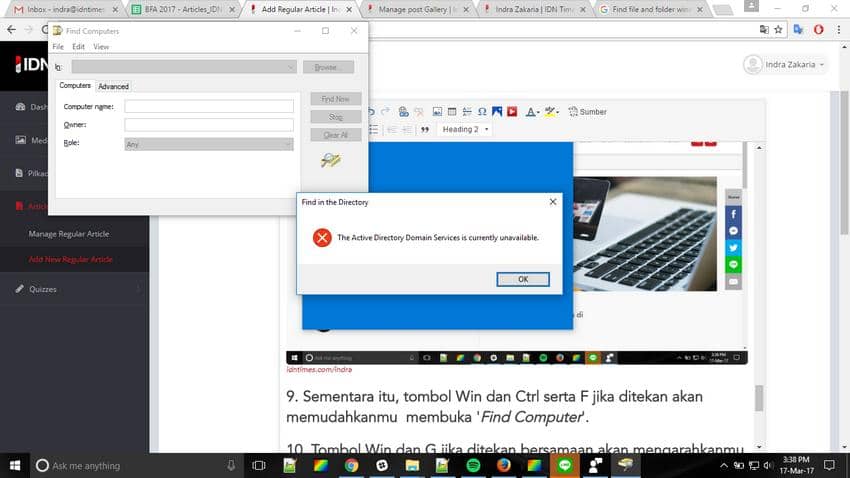Insert a table using the table icon
This screenshot has height=478, width=850.
tap(452, 112)
